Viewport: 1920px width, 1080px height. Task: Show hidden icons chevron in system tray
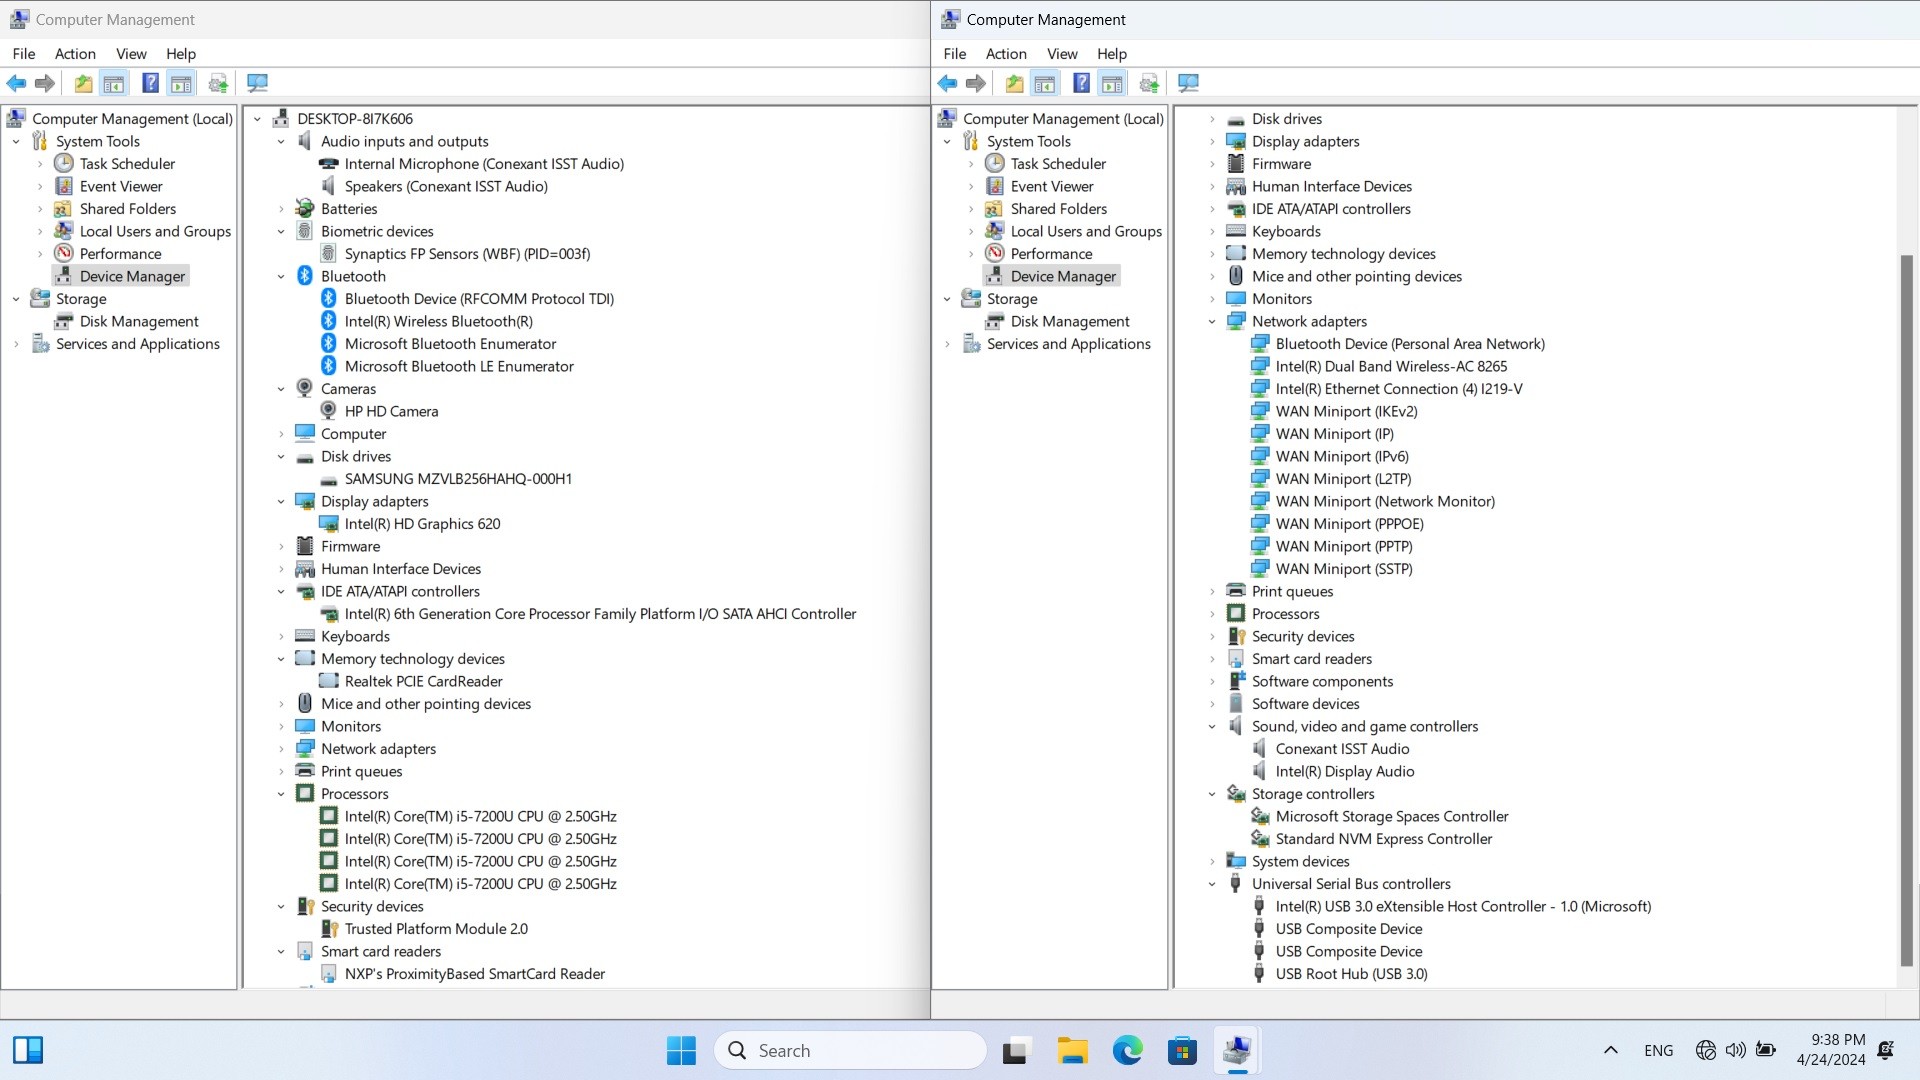pos(1610,1050)
